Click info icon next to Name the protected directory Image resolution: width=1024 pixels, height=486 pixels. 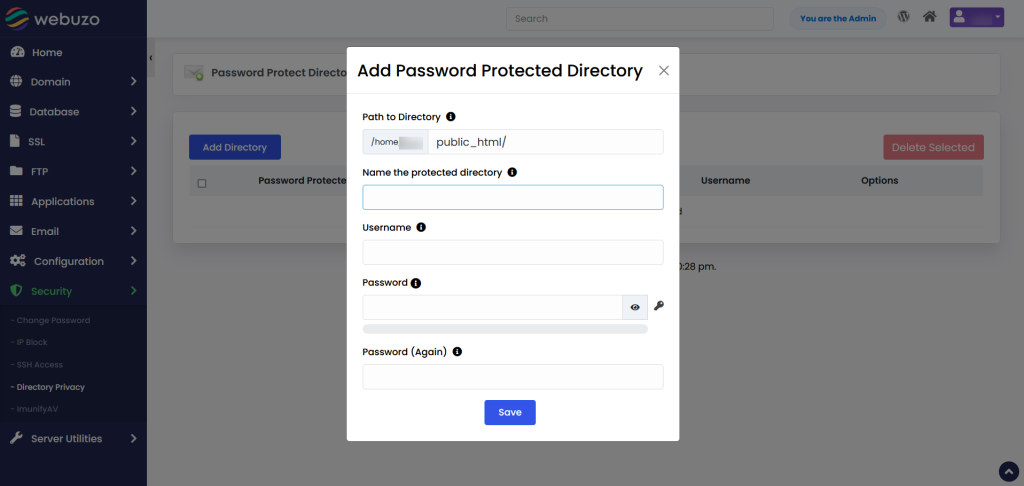click(512, 172)
